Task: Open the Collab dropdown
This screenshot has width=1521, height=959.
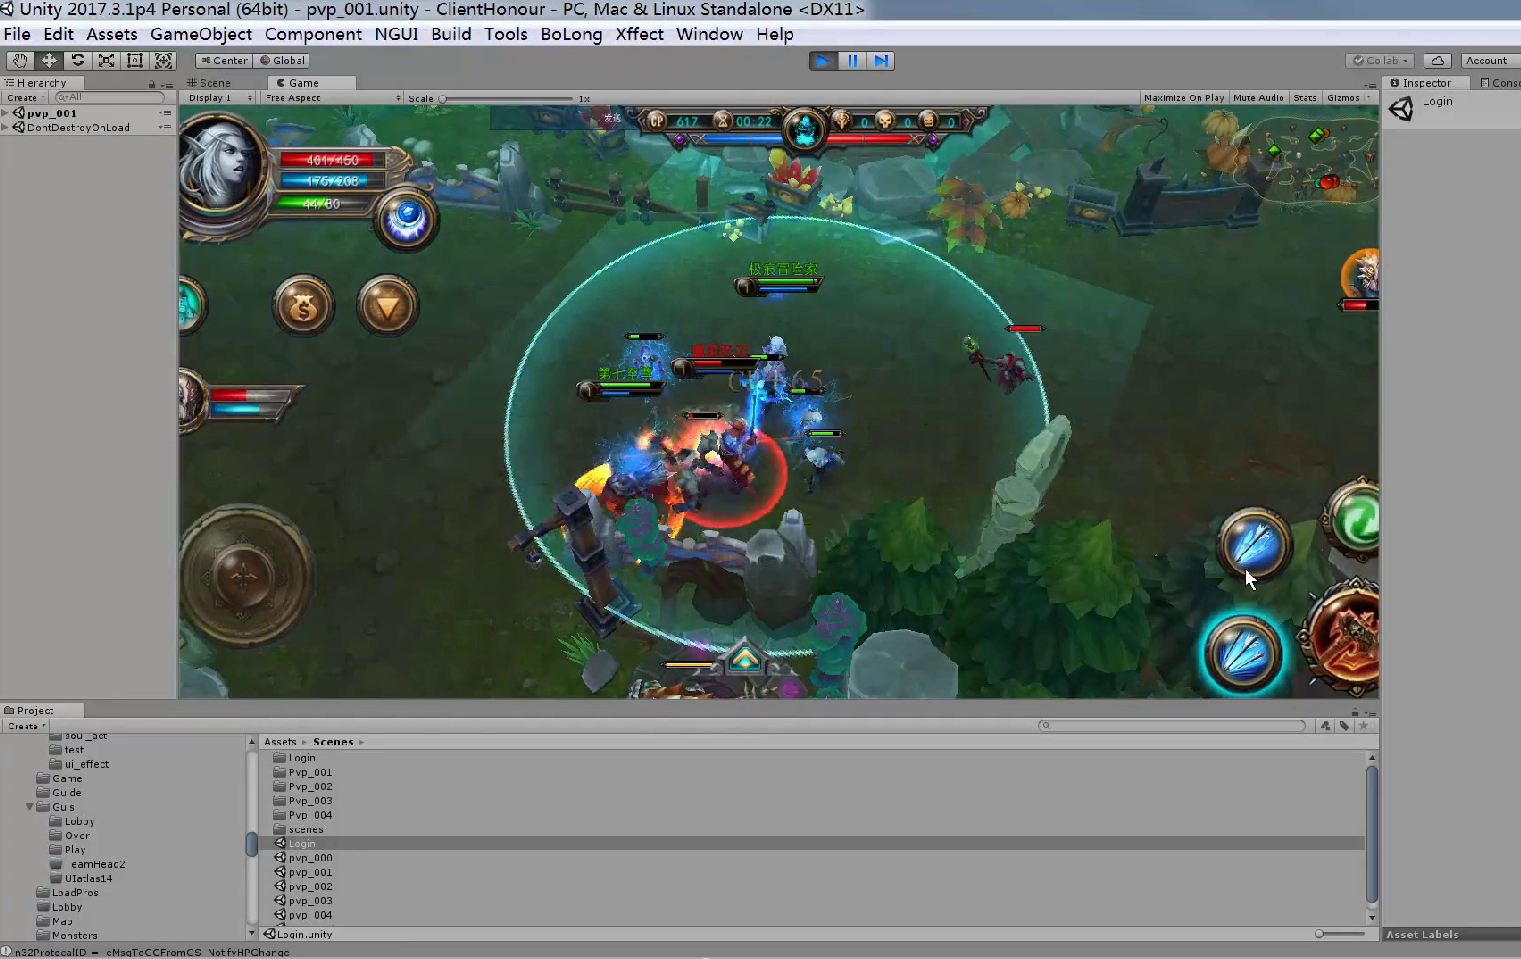Action: pos(1381,61)
